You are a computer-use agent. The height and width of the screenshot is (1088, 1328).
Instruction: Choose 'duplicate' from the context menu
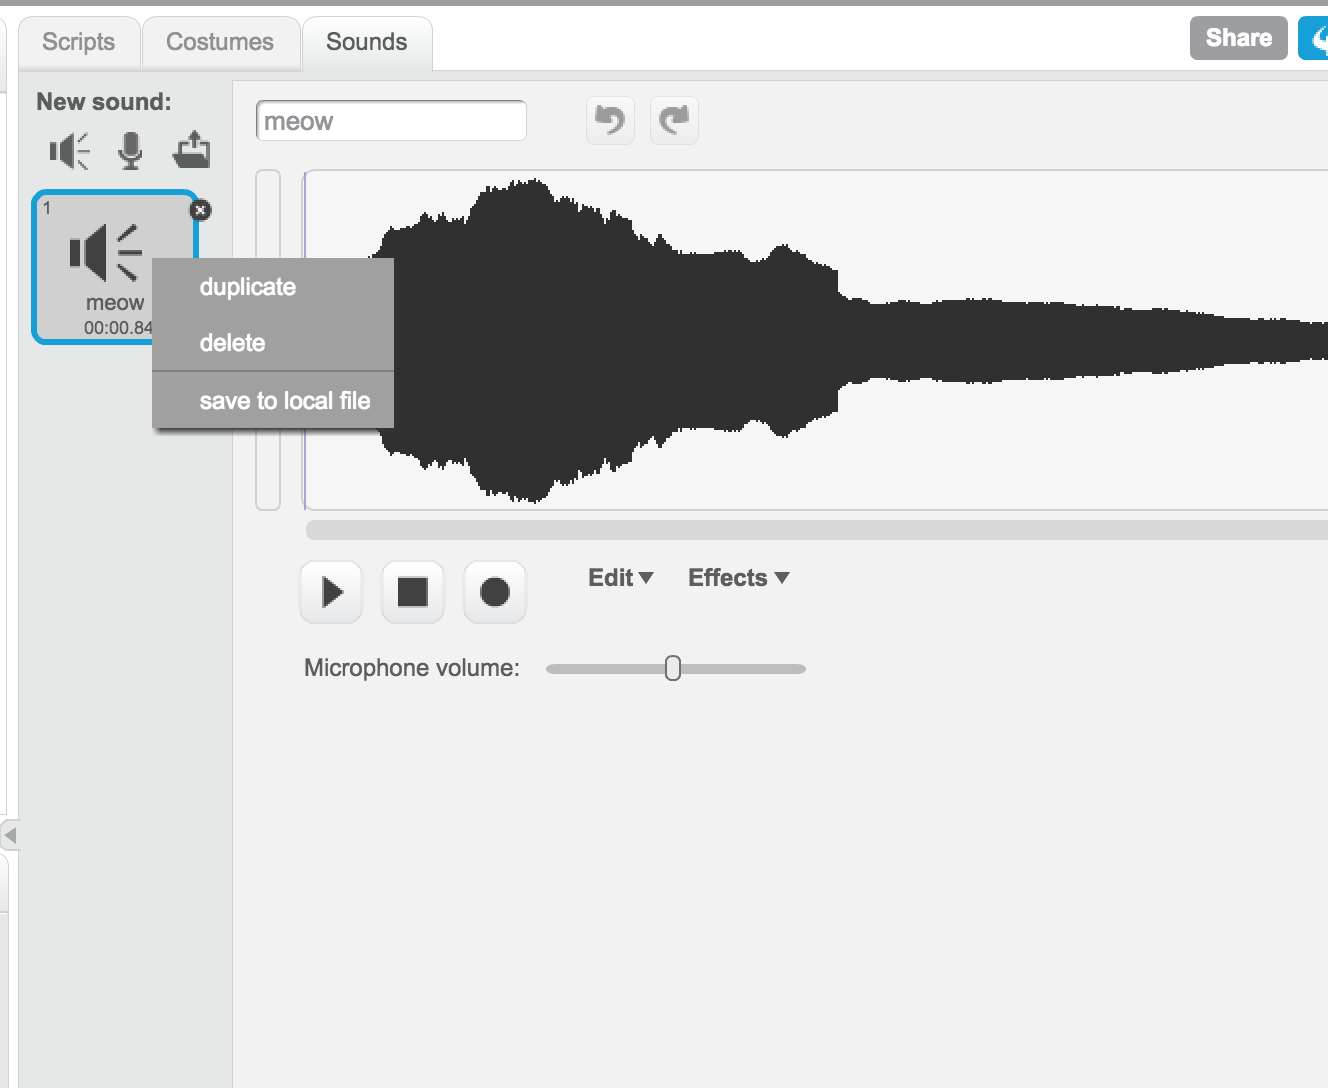click(x=247, y=287)
